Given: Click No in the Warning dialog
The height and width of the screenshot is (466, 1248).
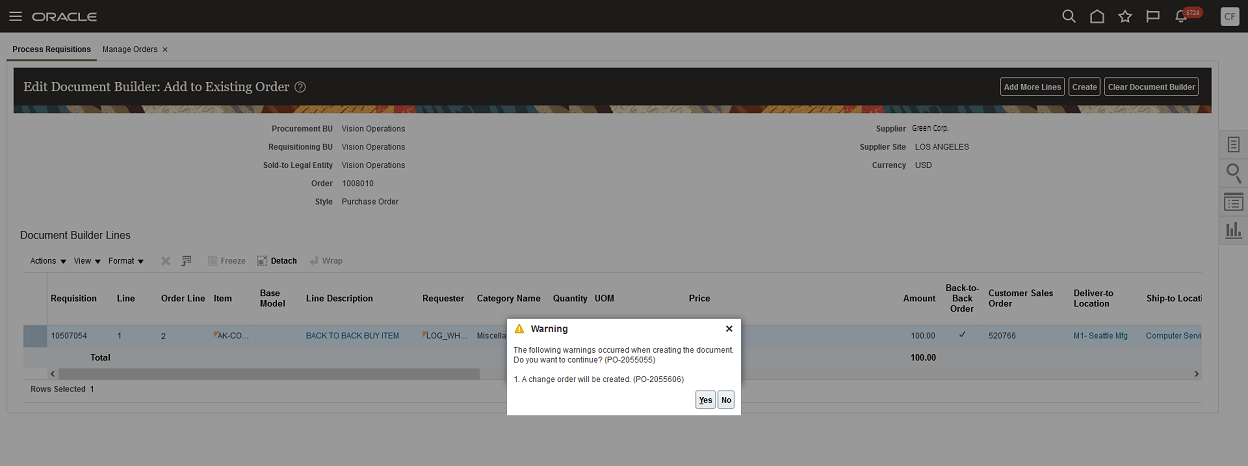Looking at the screenshot, I should (726, 400).
